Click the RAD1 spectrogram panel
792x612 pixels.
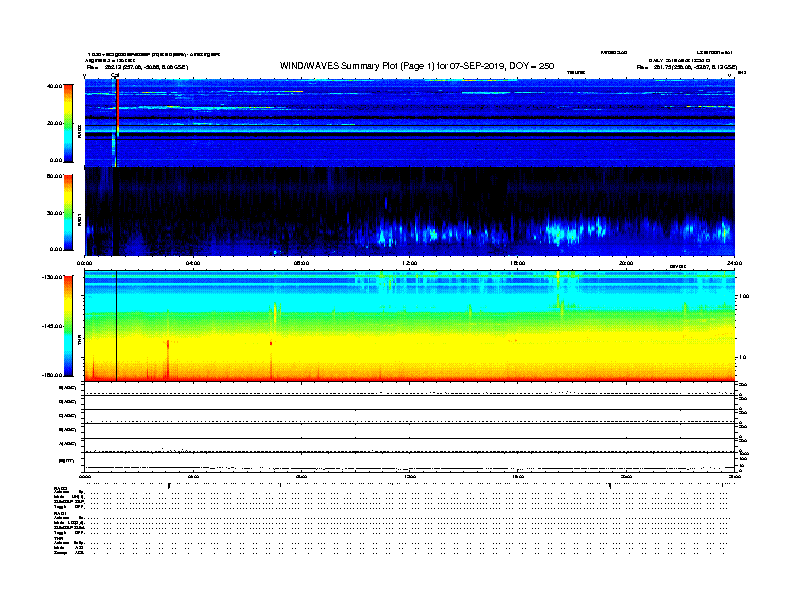(x=410, y=212)
